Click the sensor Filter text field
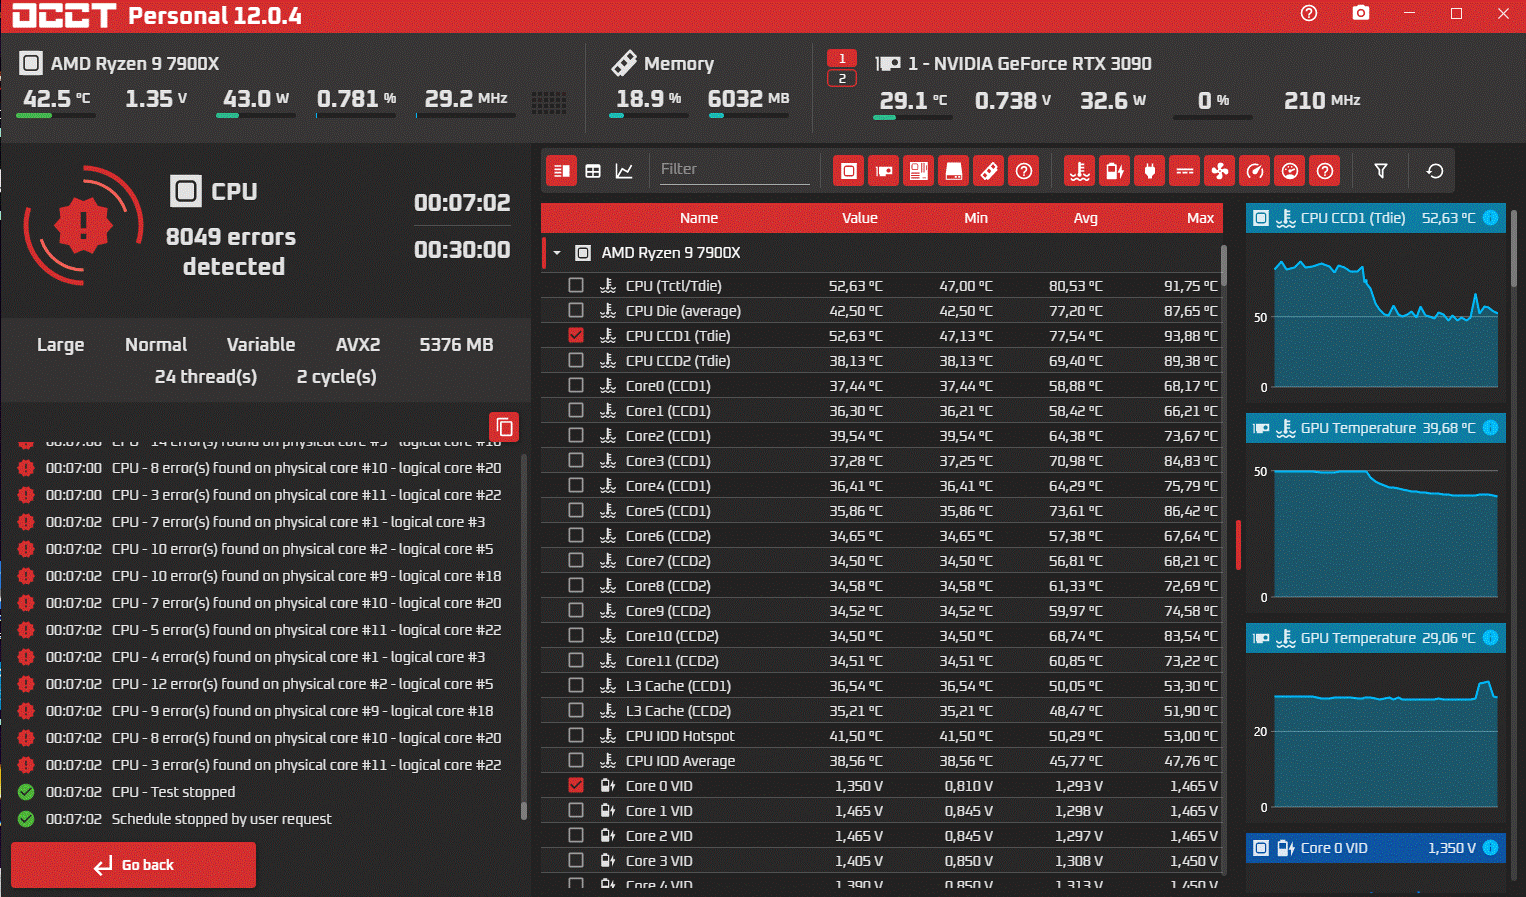The image size is (1526, 897). 733,169
